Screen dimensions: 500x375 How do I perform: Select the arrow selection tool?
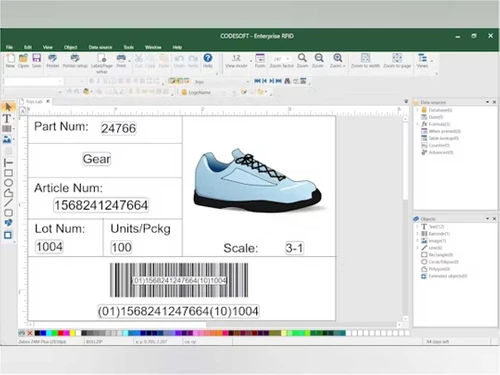[x=8, y=107]
